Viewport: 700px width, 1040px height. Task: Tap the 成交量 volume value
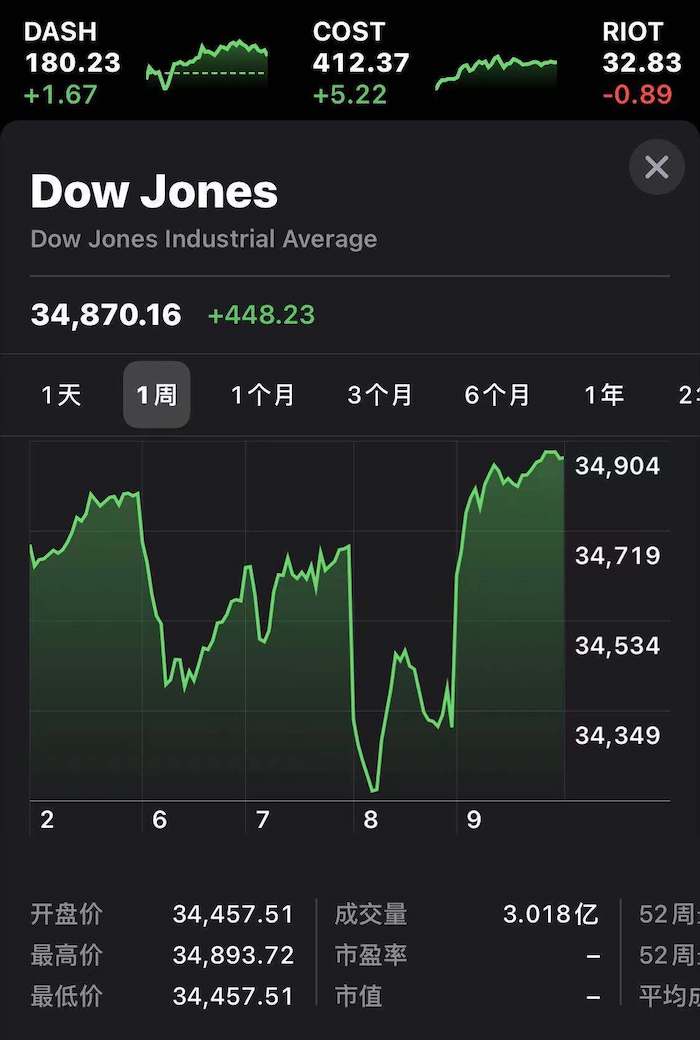click(x=550, y=914)
